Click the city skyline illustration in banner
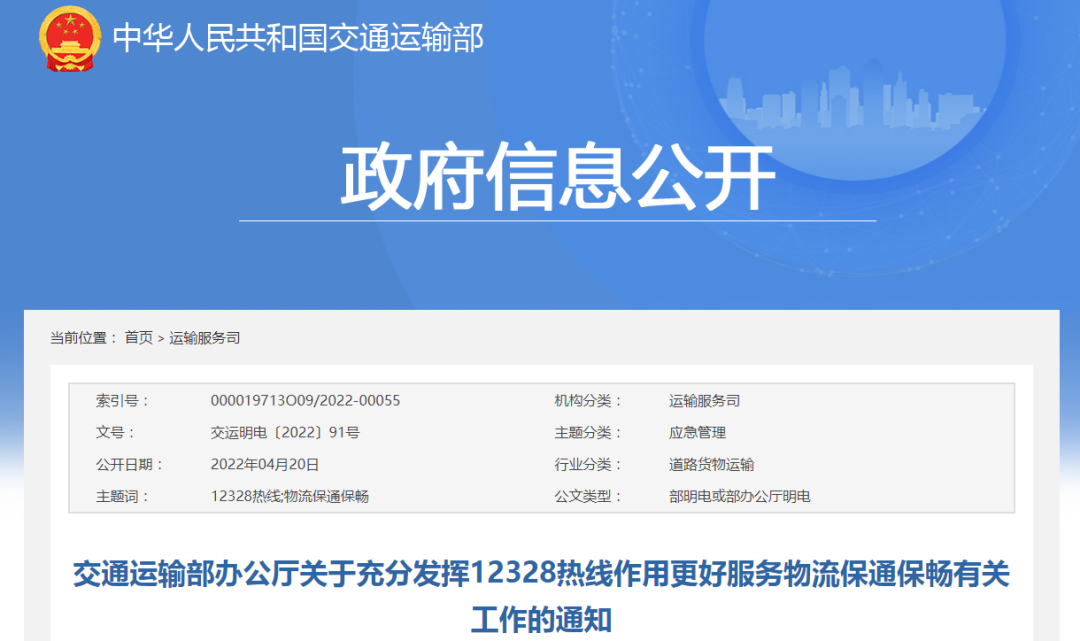 tap(853, 95)
